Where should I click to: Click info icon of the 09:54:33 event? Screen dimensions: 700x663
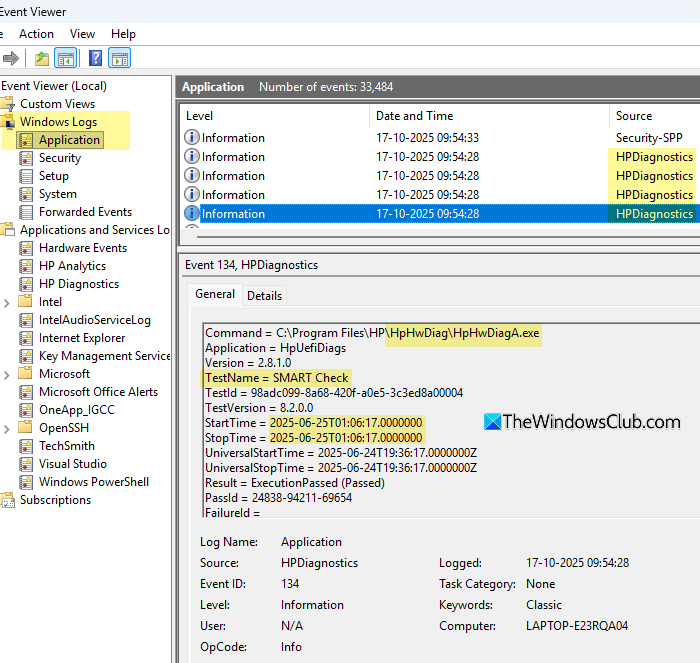pyautogui.click(x=192, y=137)
